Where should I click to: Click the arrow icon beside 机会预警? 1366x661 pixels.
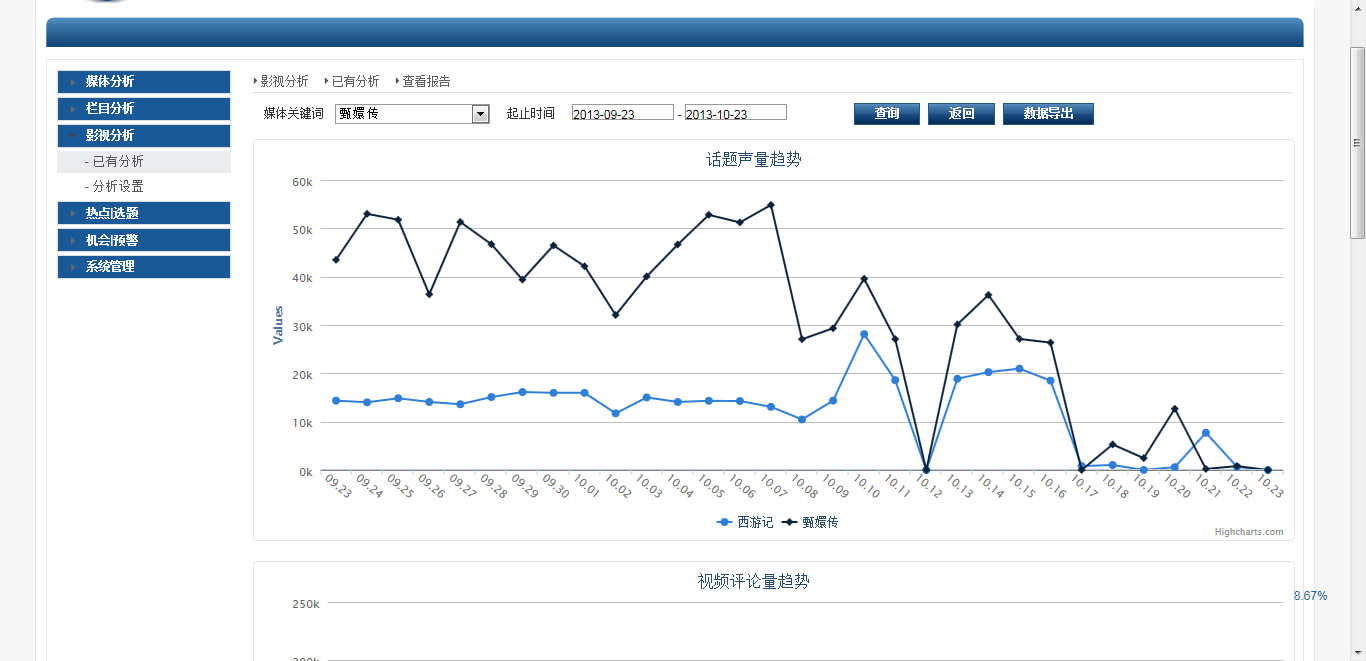[73, 241]
